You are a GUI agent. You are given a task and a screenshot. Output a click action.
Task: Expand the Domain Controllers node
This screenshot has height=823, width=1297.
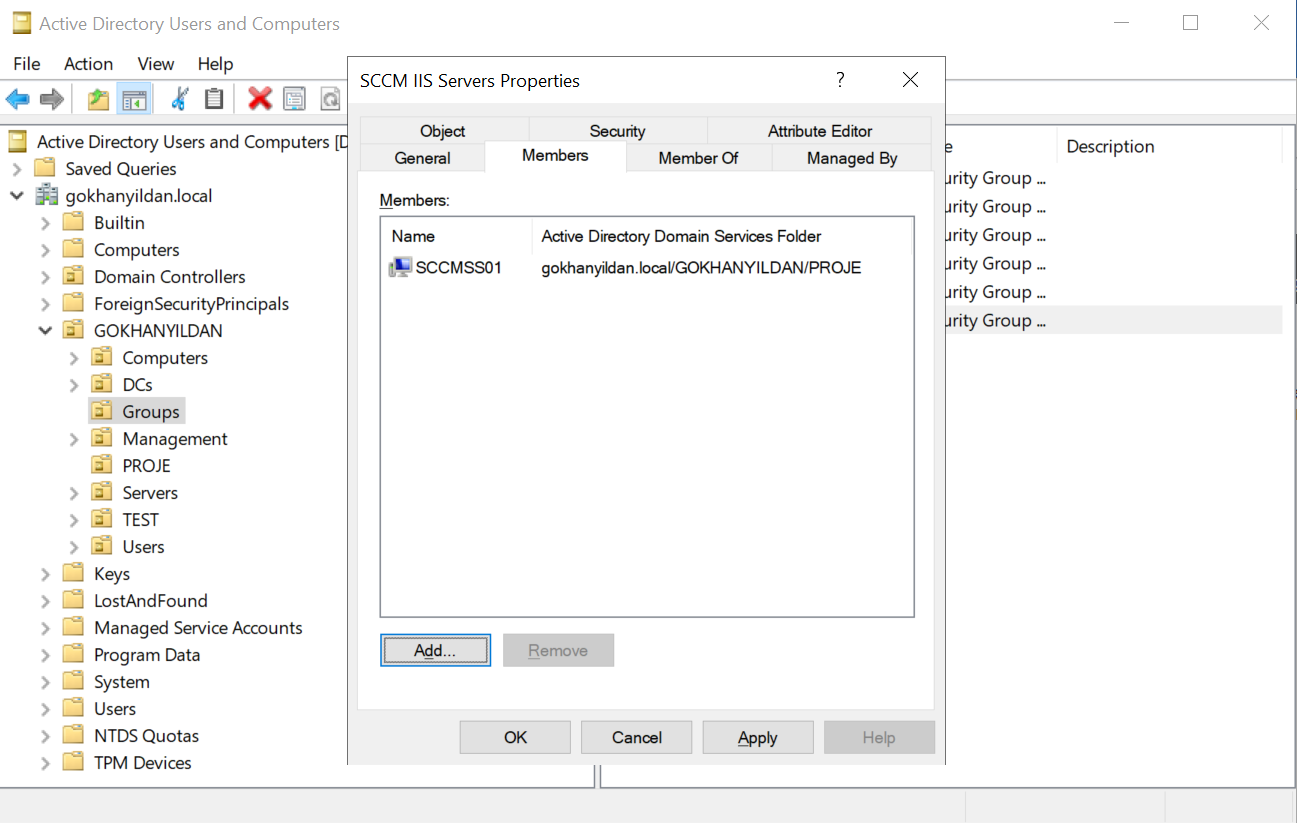click(x=45, y=277)
